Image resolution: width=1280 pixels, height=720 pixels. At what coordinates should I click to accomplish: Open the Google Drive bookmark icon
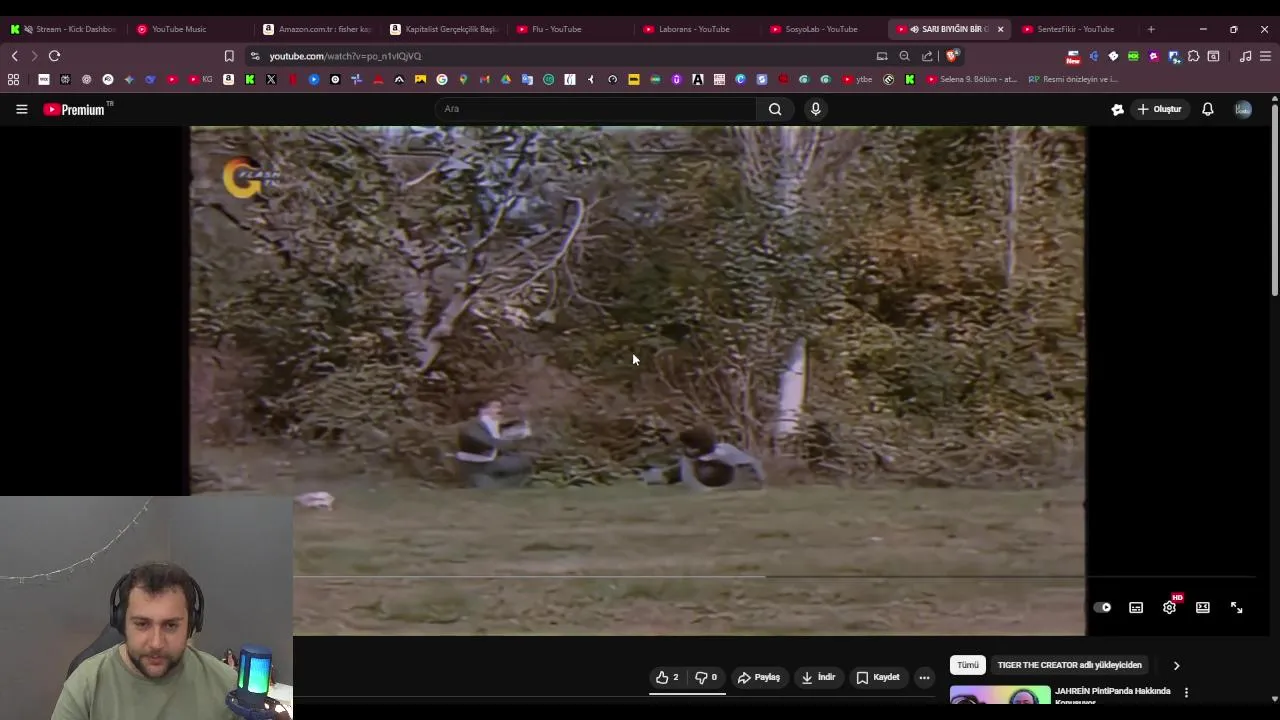coord(506,79)
